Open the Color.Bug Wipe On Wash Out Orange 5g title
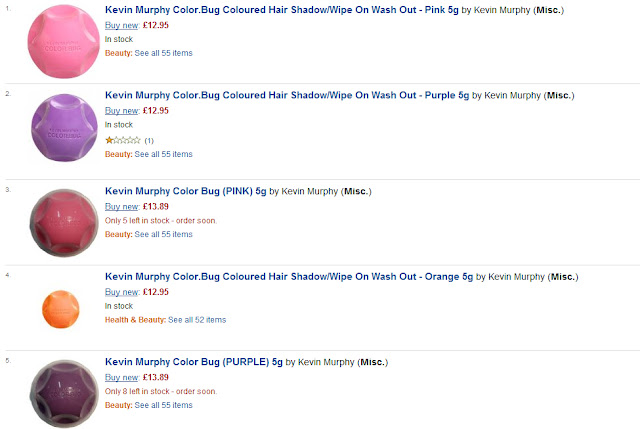The width and height of the screenshot is (640, 429). (x=289, y=276)
